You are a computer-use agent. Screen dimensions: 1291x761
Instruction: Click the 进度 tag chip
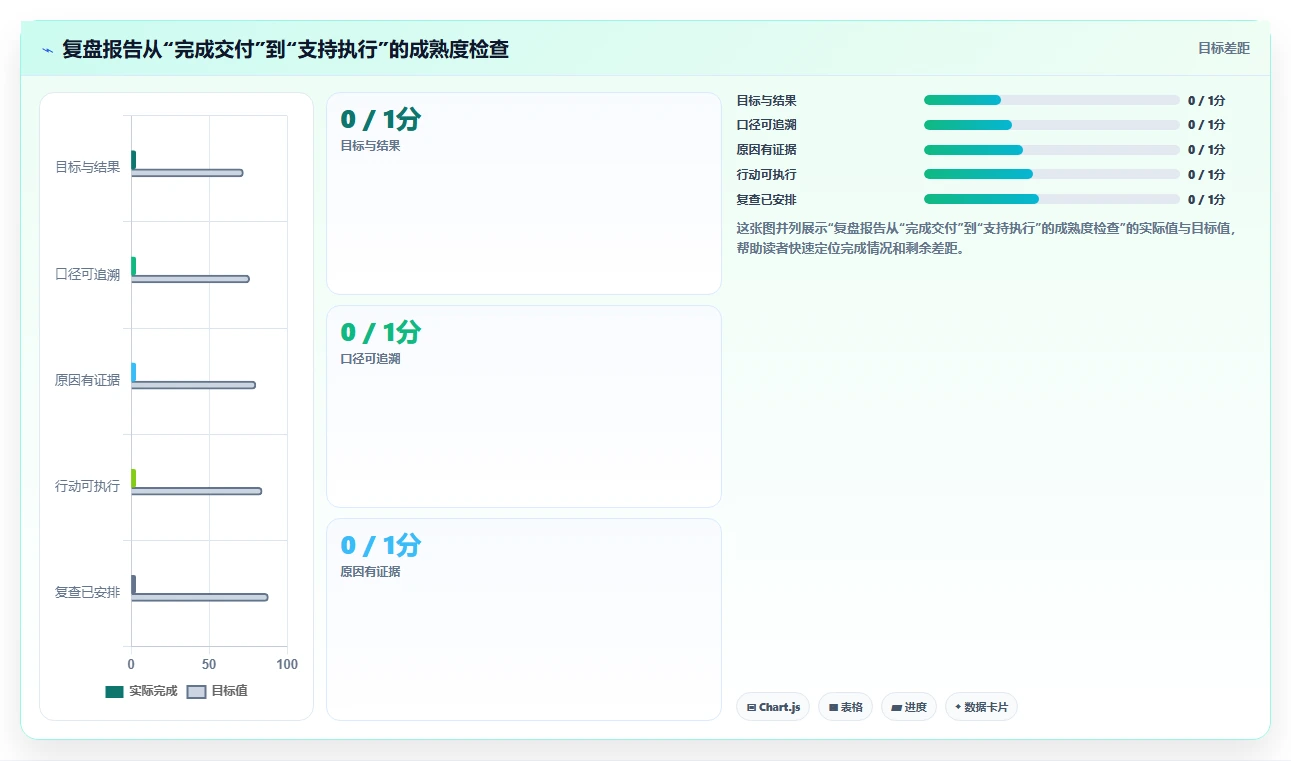(908, 707)
